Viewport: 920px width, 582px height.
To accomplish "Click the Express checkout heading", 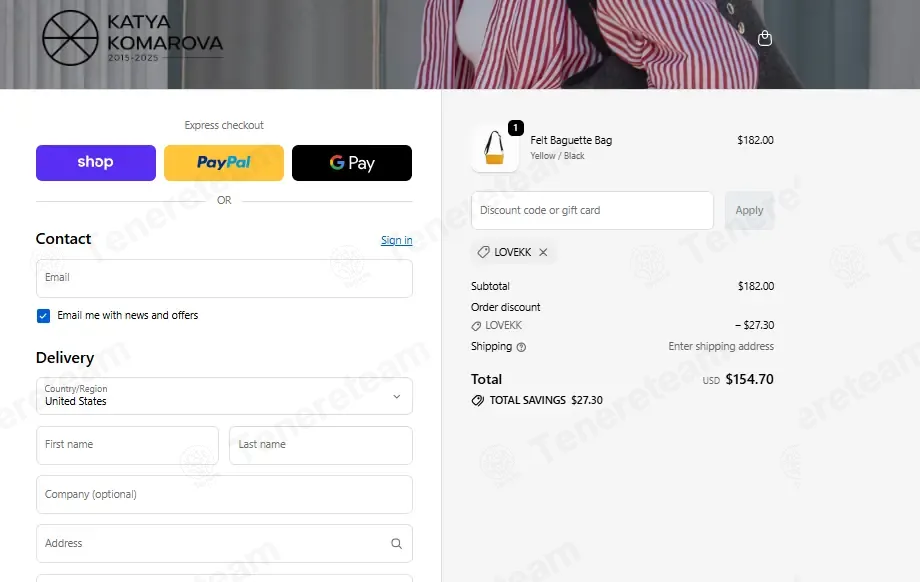I will pyautogui.click(x=224, y=125).
